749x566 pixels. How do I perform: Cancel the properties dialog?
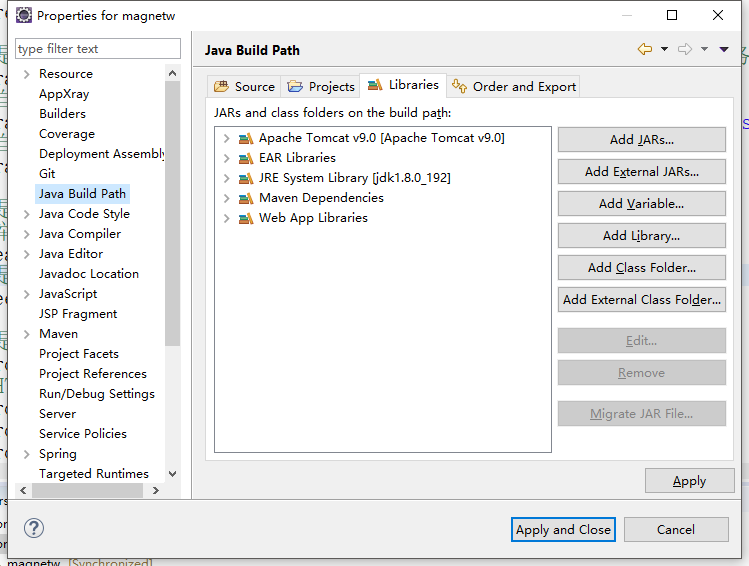[676, 529]
